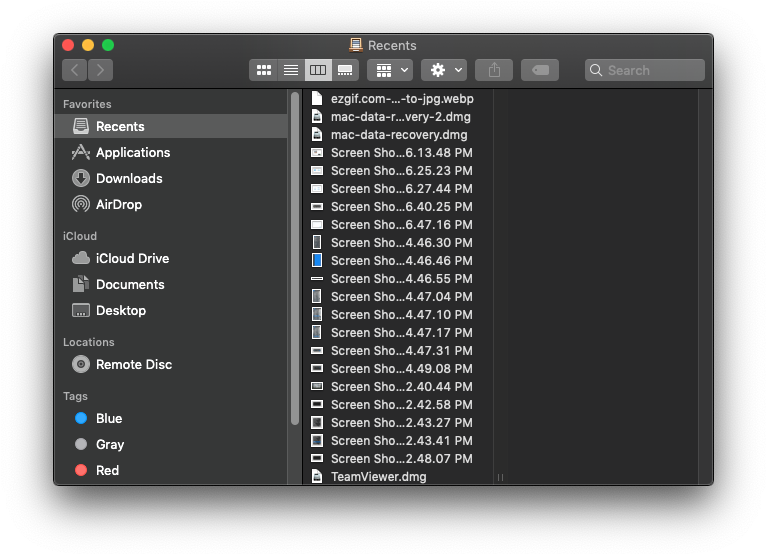Open the Action gear menu
Image resolution: width=766 pixels, height=554 pixels.
444,70
